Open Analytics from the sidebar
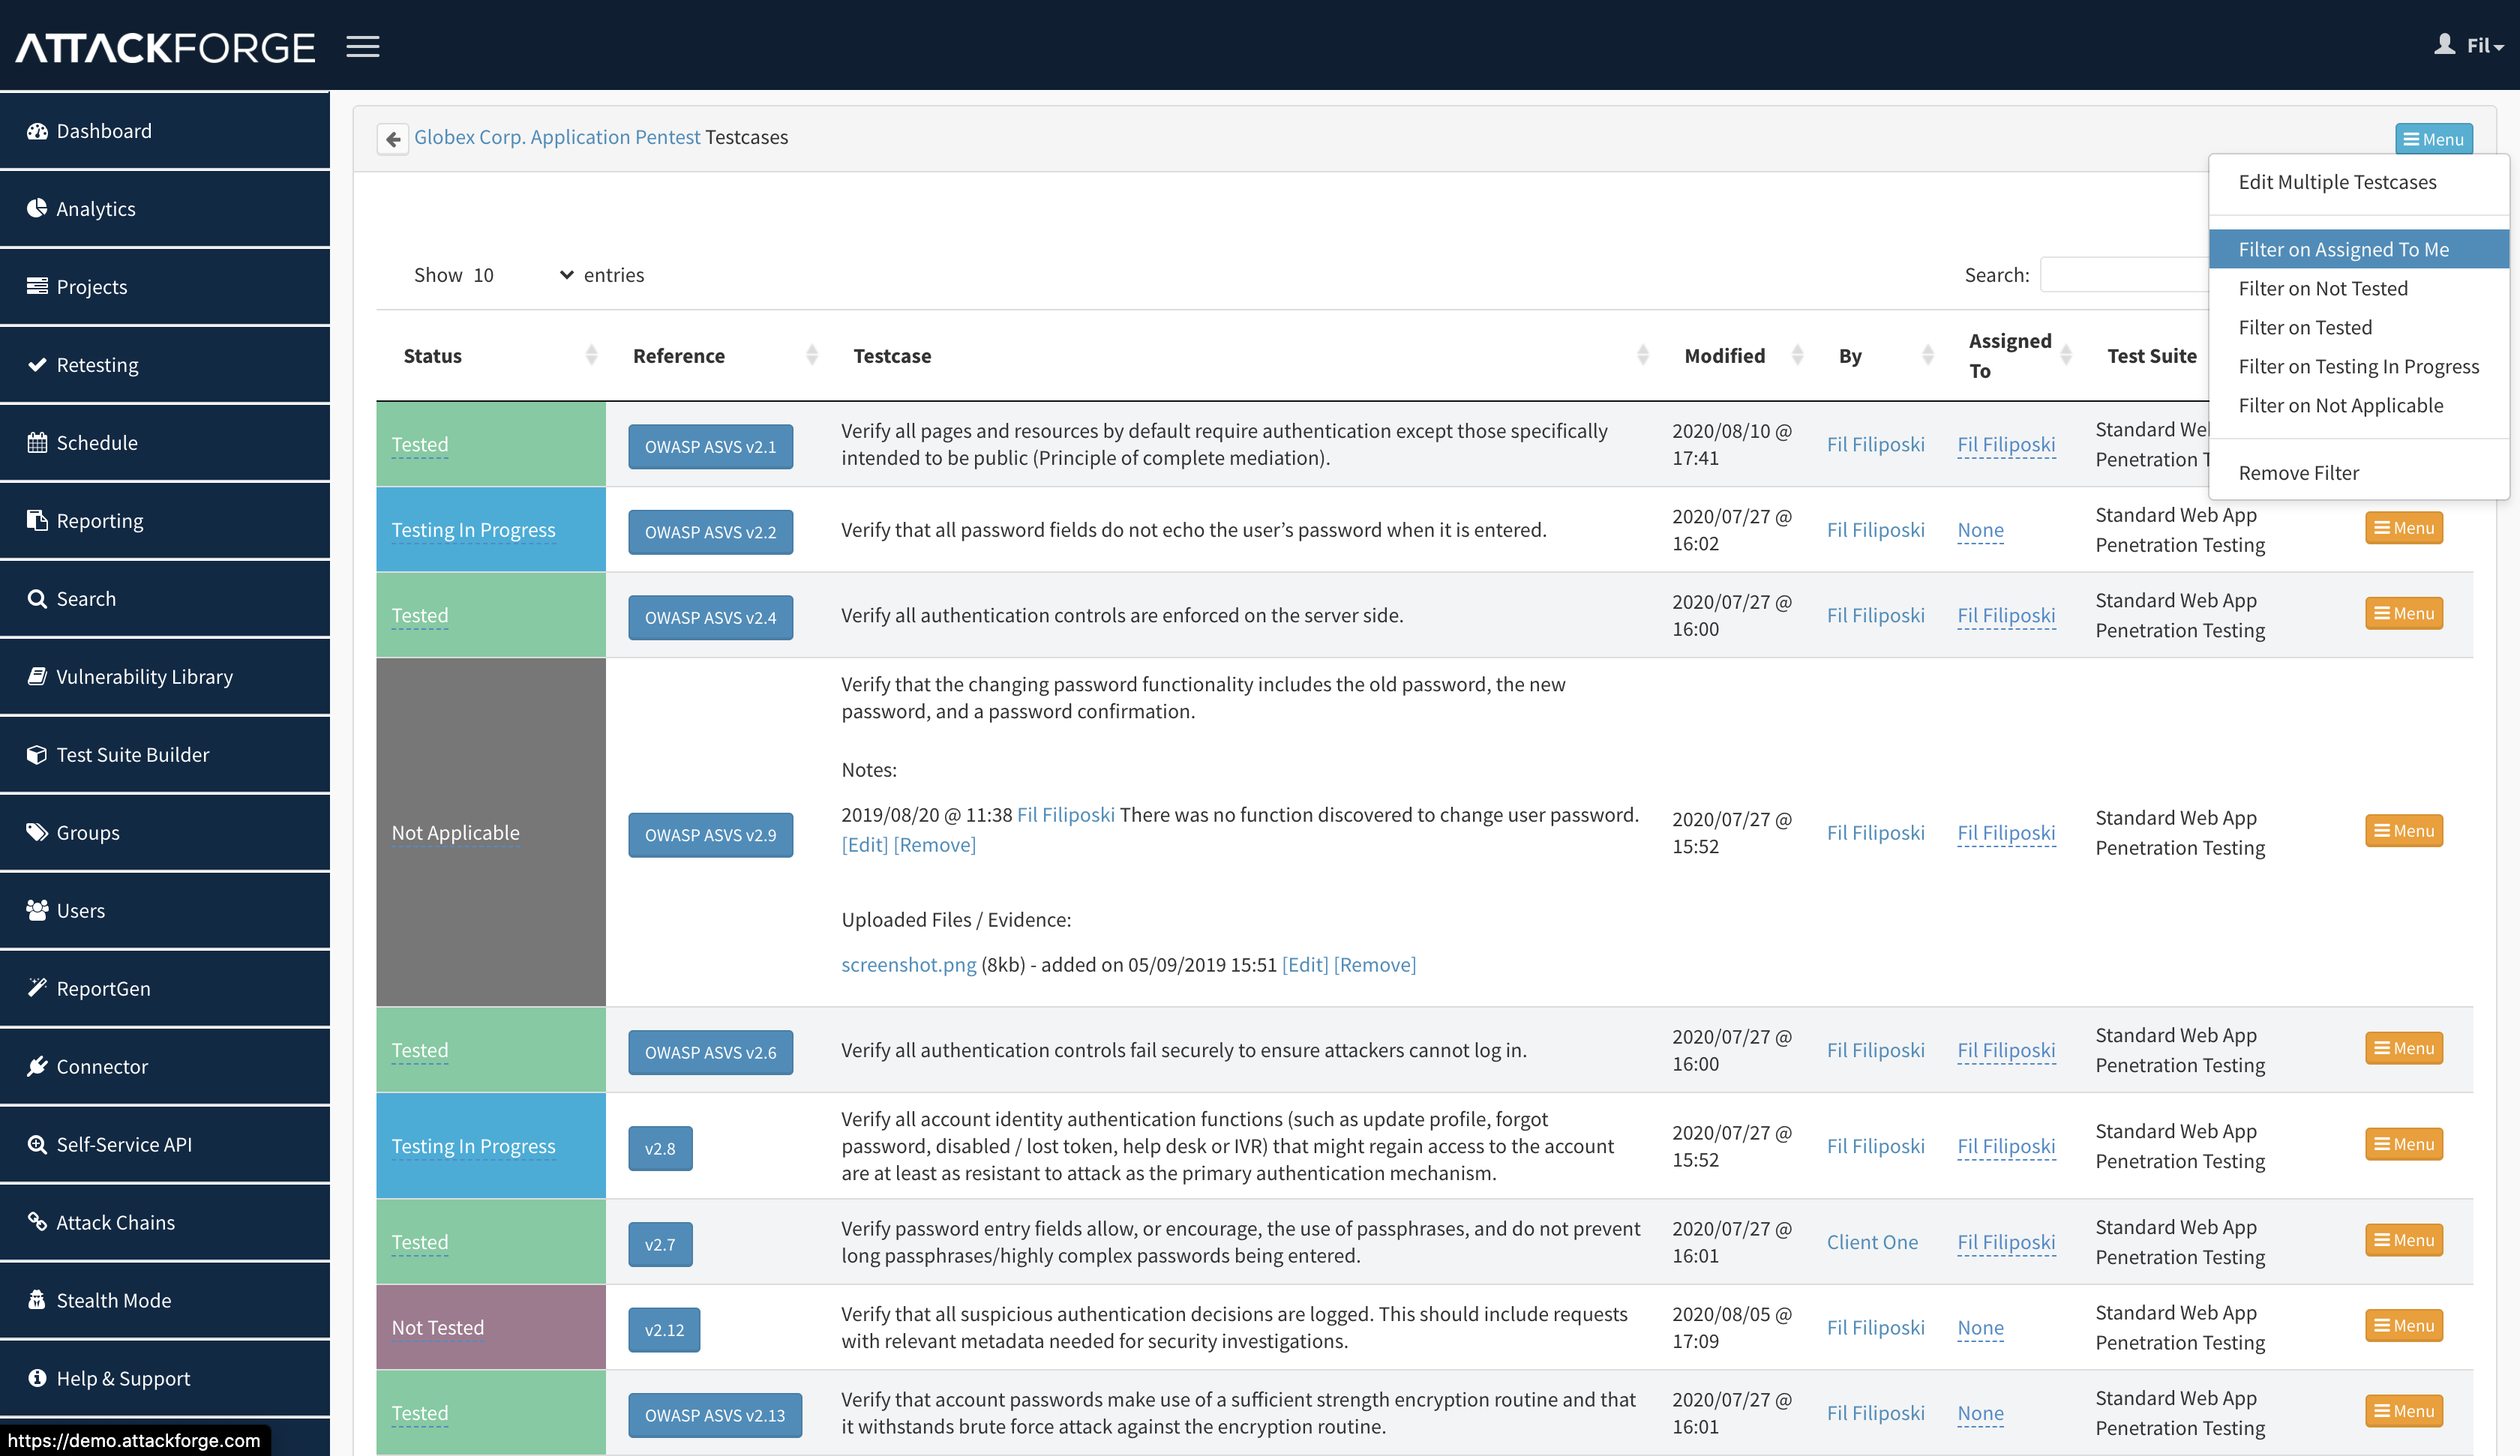This screenshot has height=1456, width=2520. click(x=165, y=209)
